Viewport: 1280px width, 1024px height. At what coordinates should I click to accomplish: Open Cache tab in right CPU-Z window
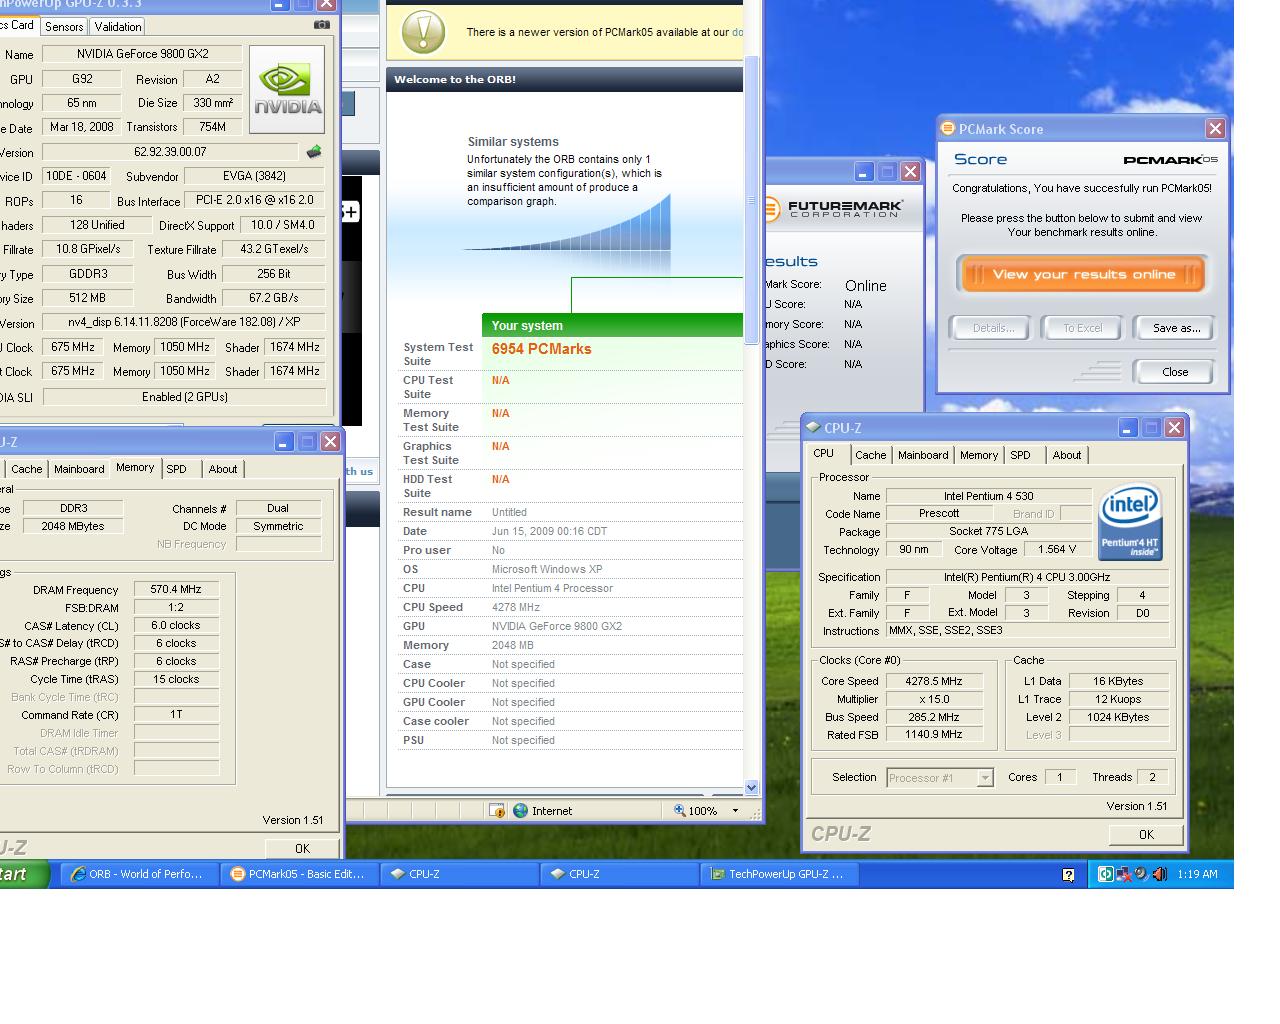coord(871,455)
